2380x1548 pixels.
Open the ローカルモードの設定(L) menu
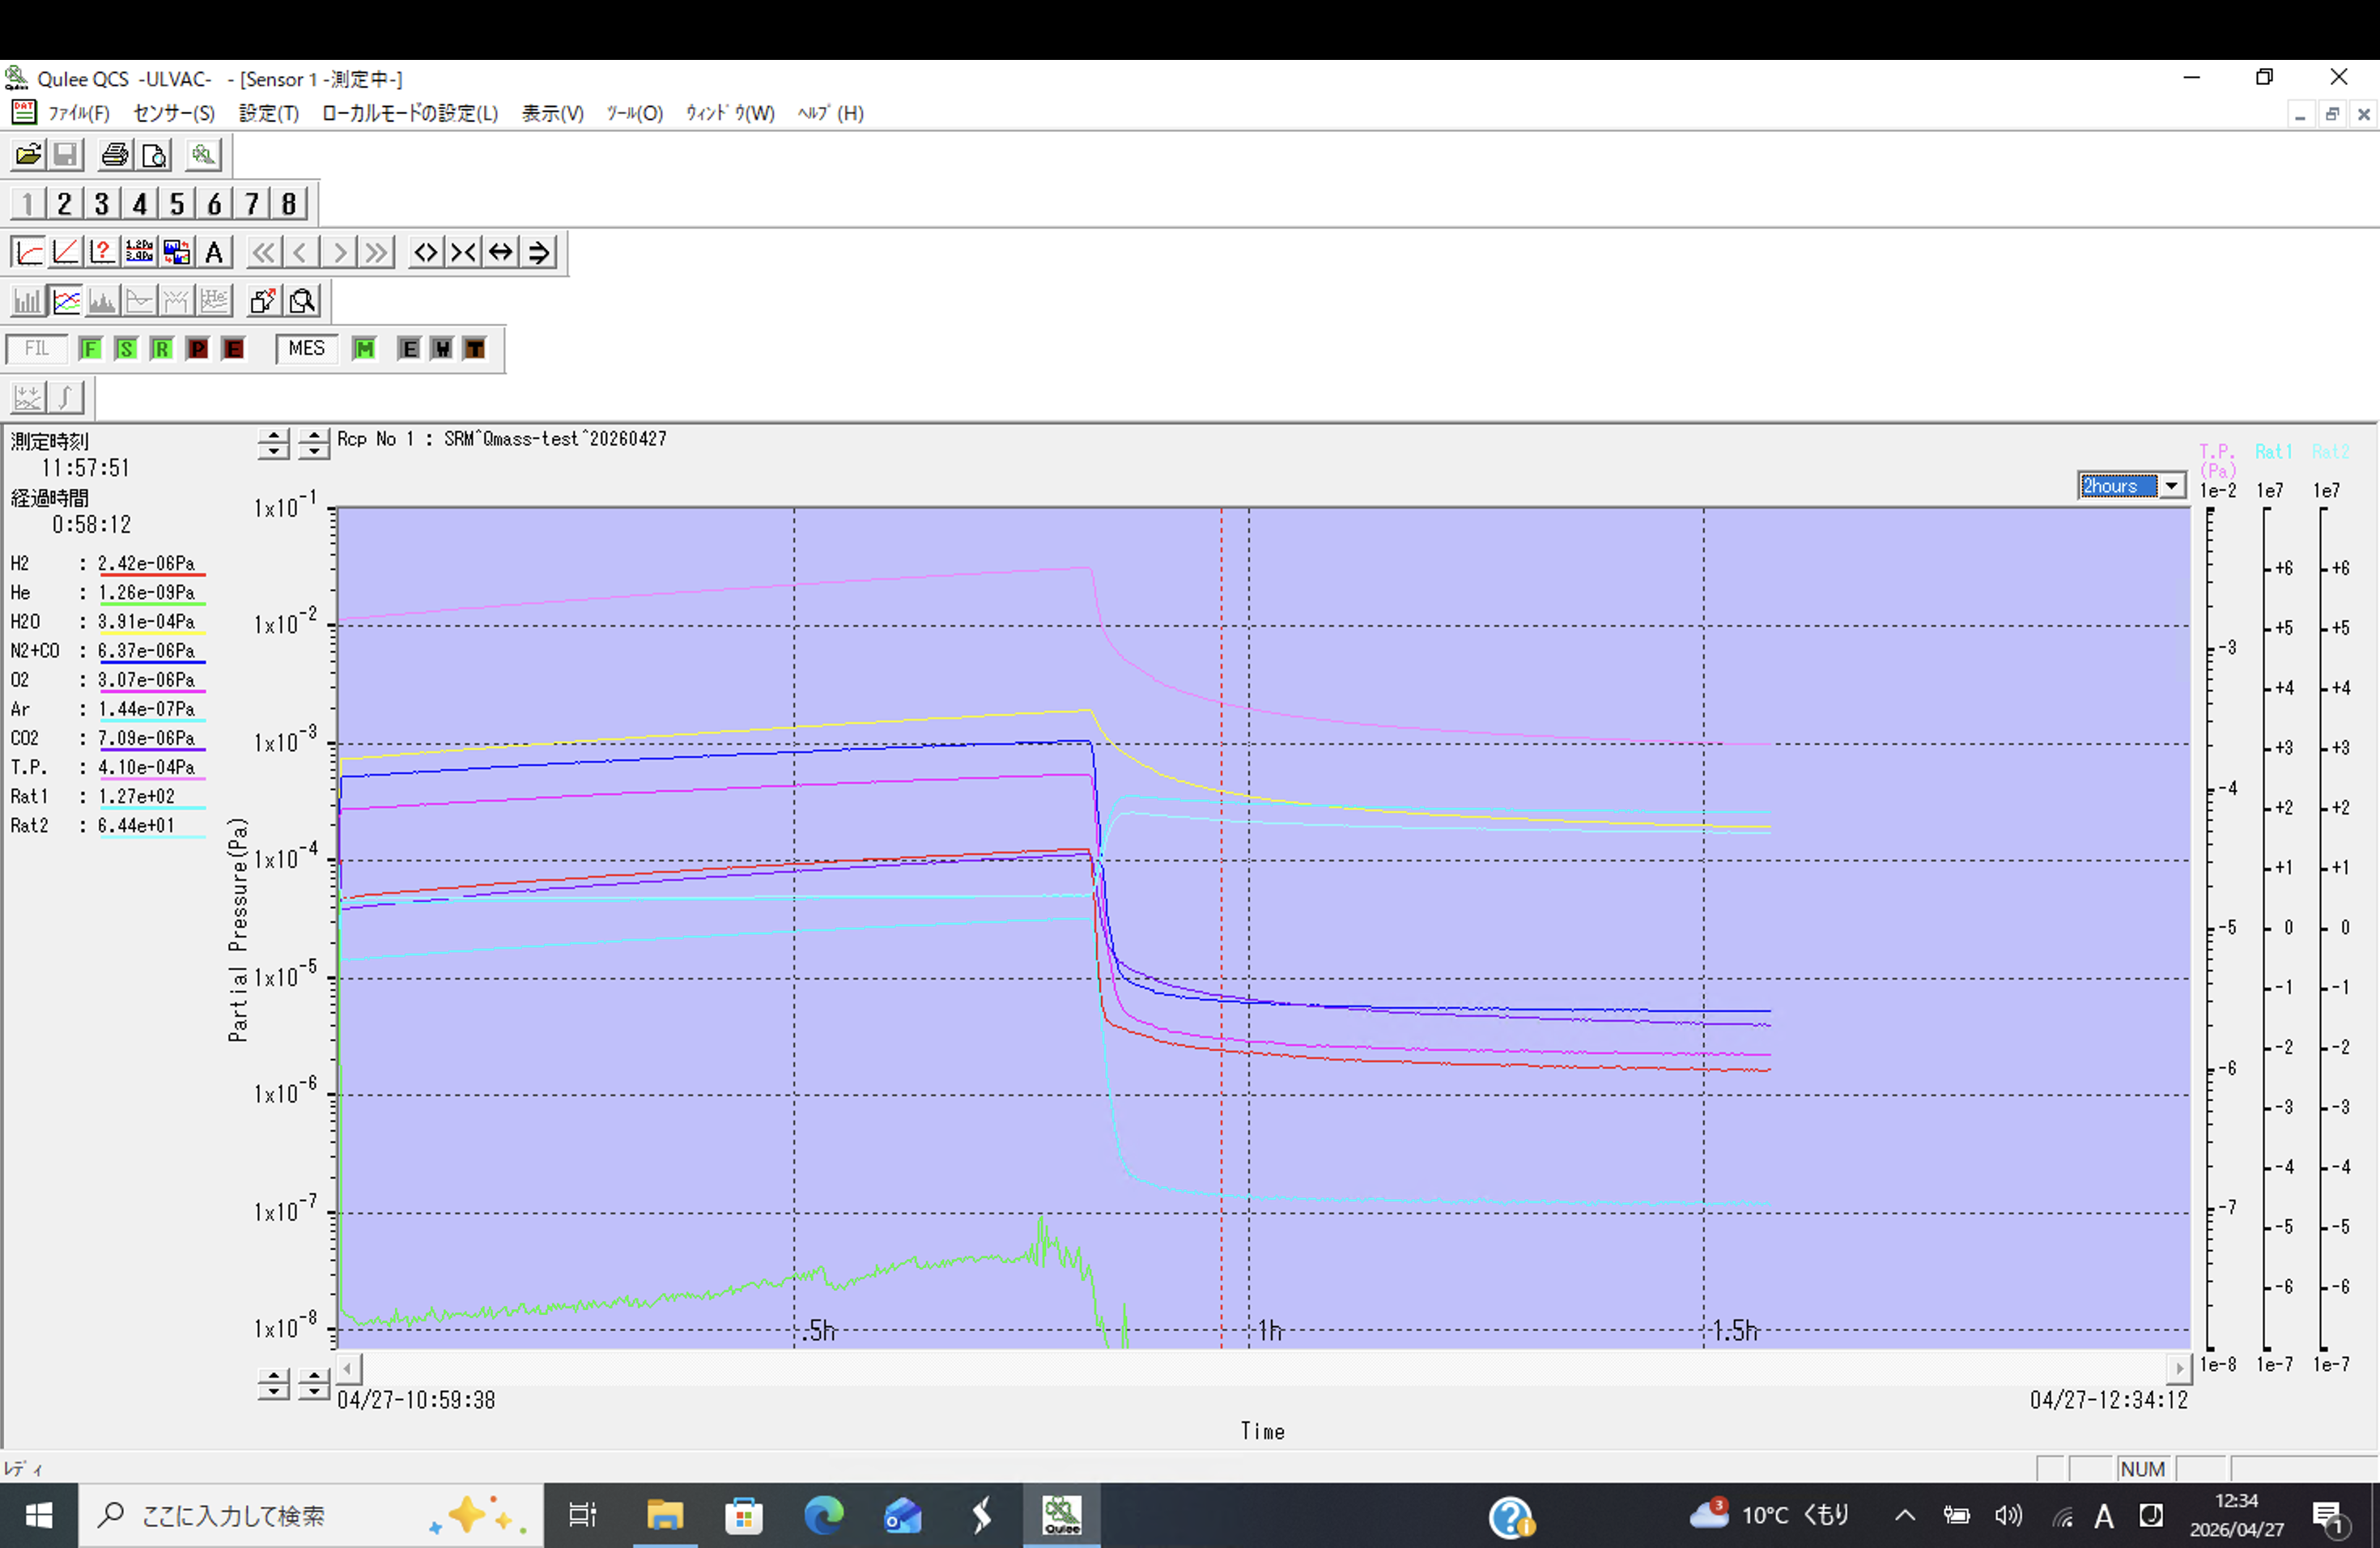click(x=410, y=113)
